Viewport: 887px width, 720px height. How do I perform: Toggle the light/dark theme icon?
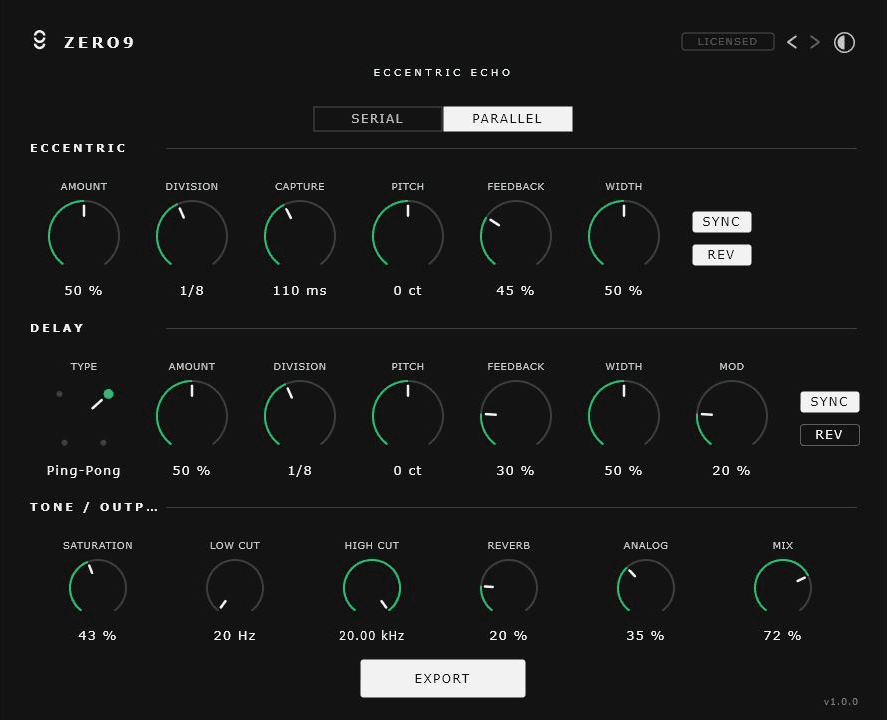(x=844, y=42)
